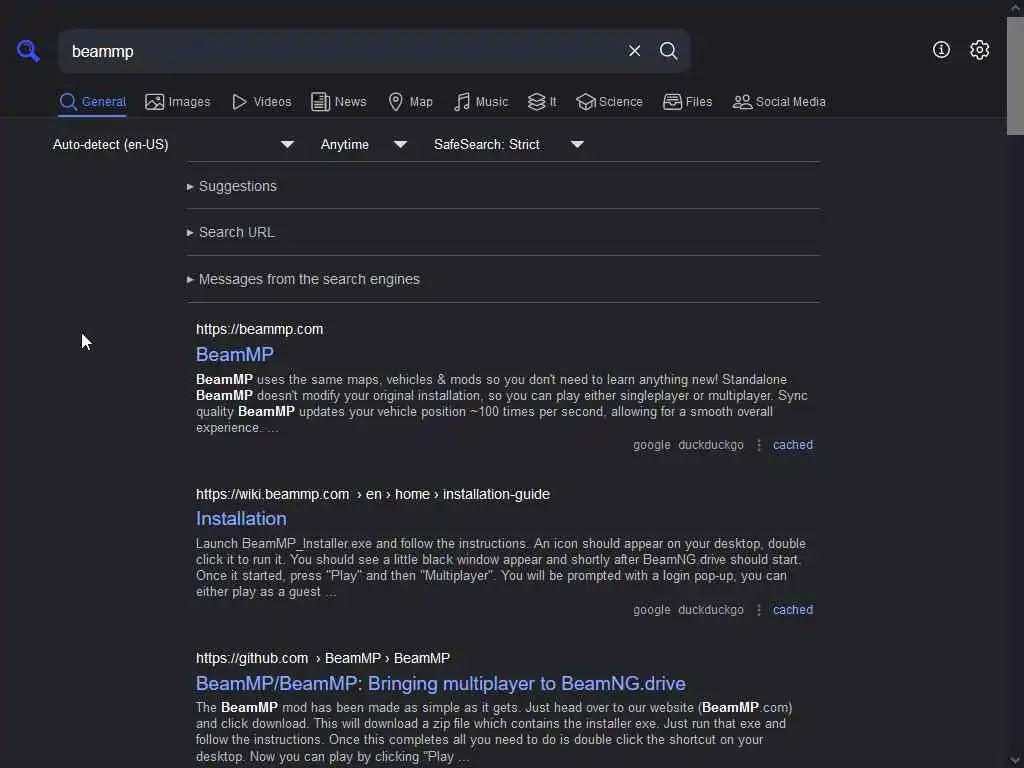Viewport: 1024px width, 768px height.
Task: Open the BeamMP result title link
Action: [234, 354]
